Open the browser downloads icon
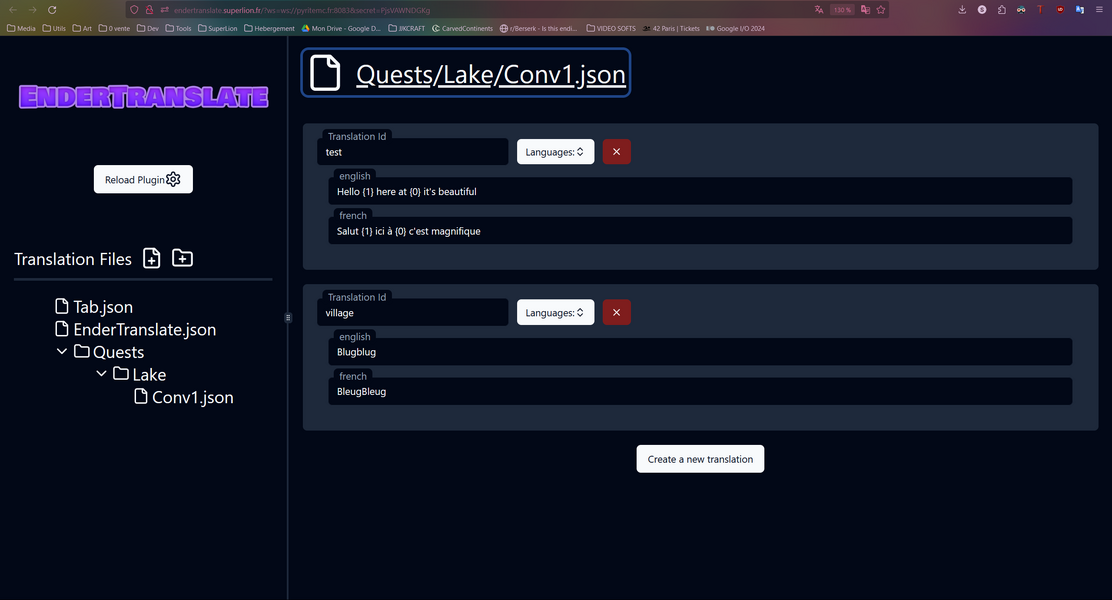Image resolution: width=1112 pixels, height=600 pixels. pos(962,9)
